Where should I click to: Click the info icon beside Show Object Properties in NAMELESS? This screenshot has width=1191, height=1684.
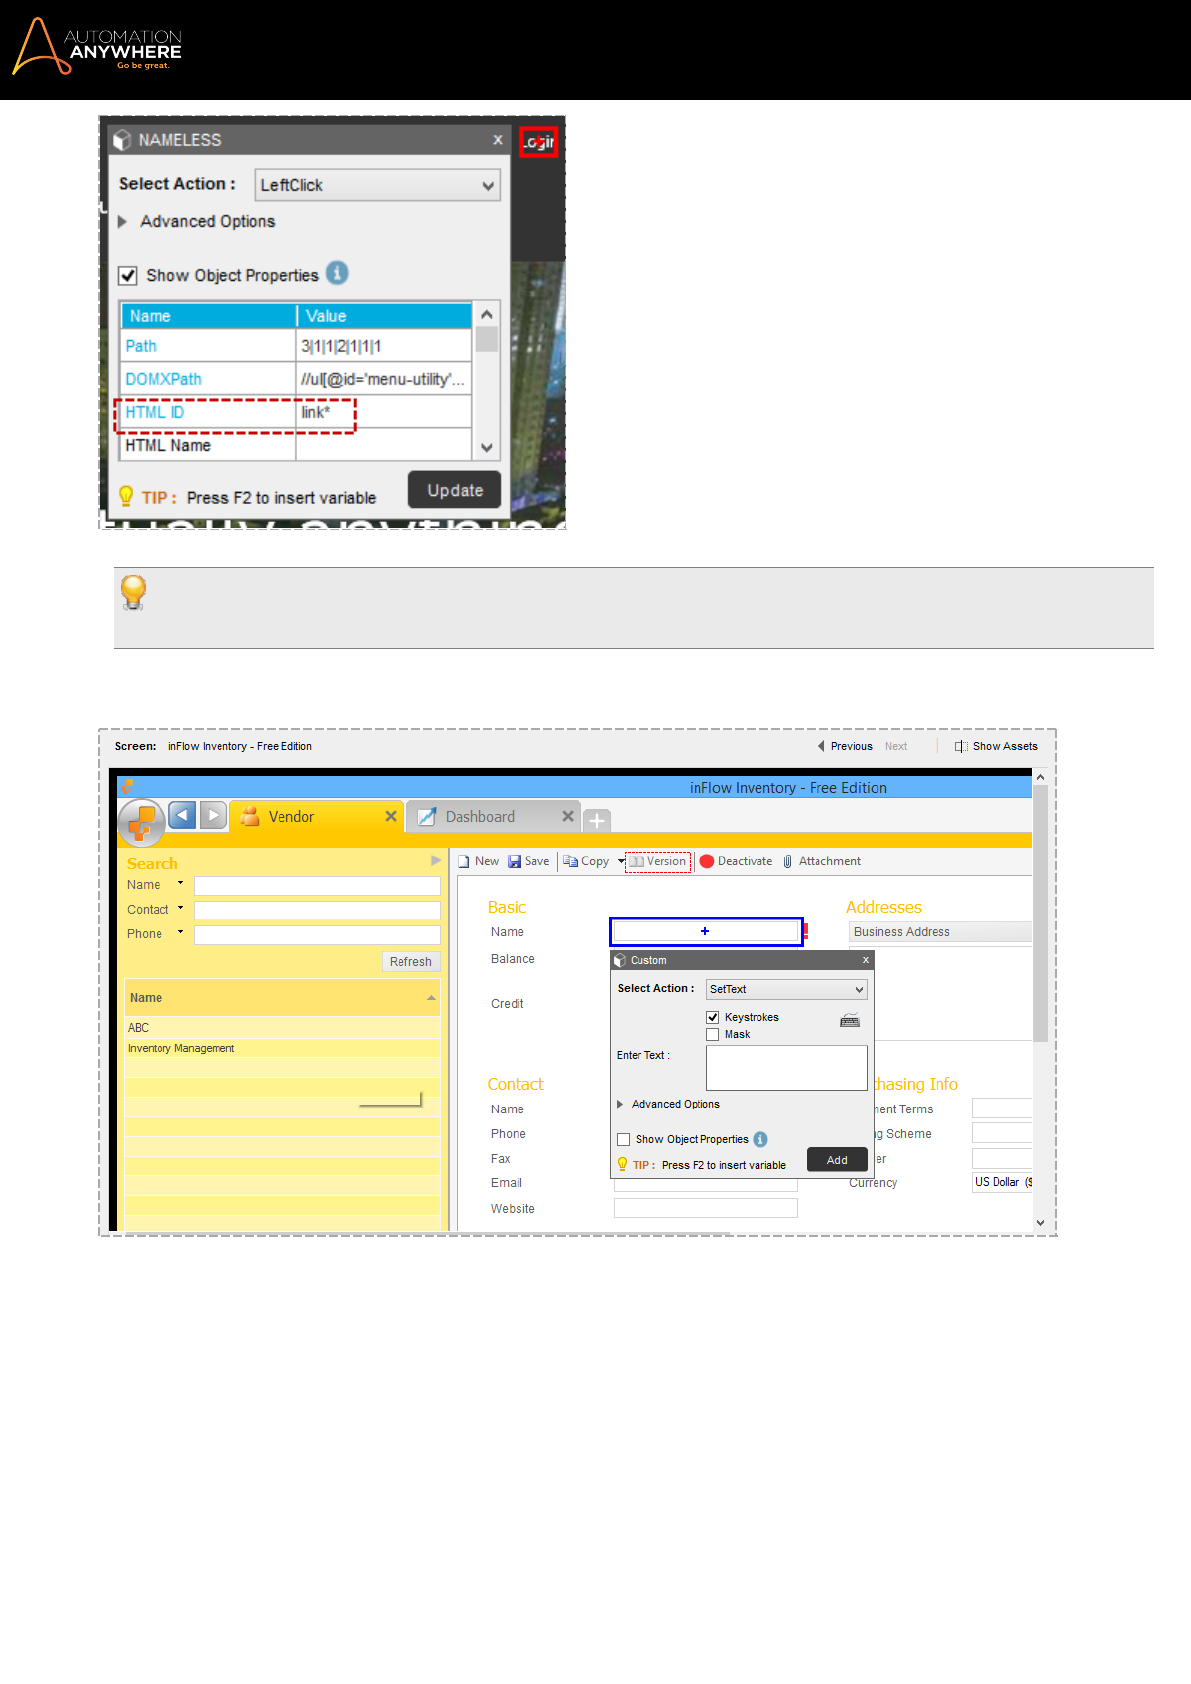pyautogui.click(x=338, y=273)
